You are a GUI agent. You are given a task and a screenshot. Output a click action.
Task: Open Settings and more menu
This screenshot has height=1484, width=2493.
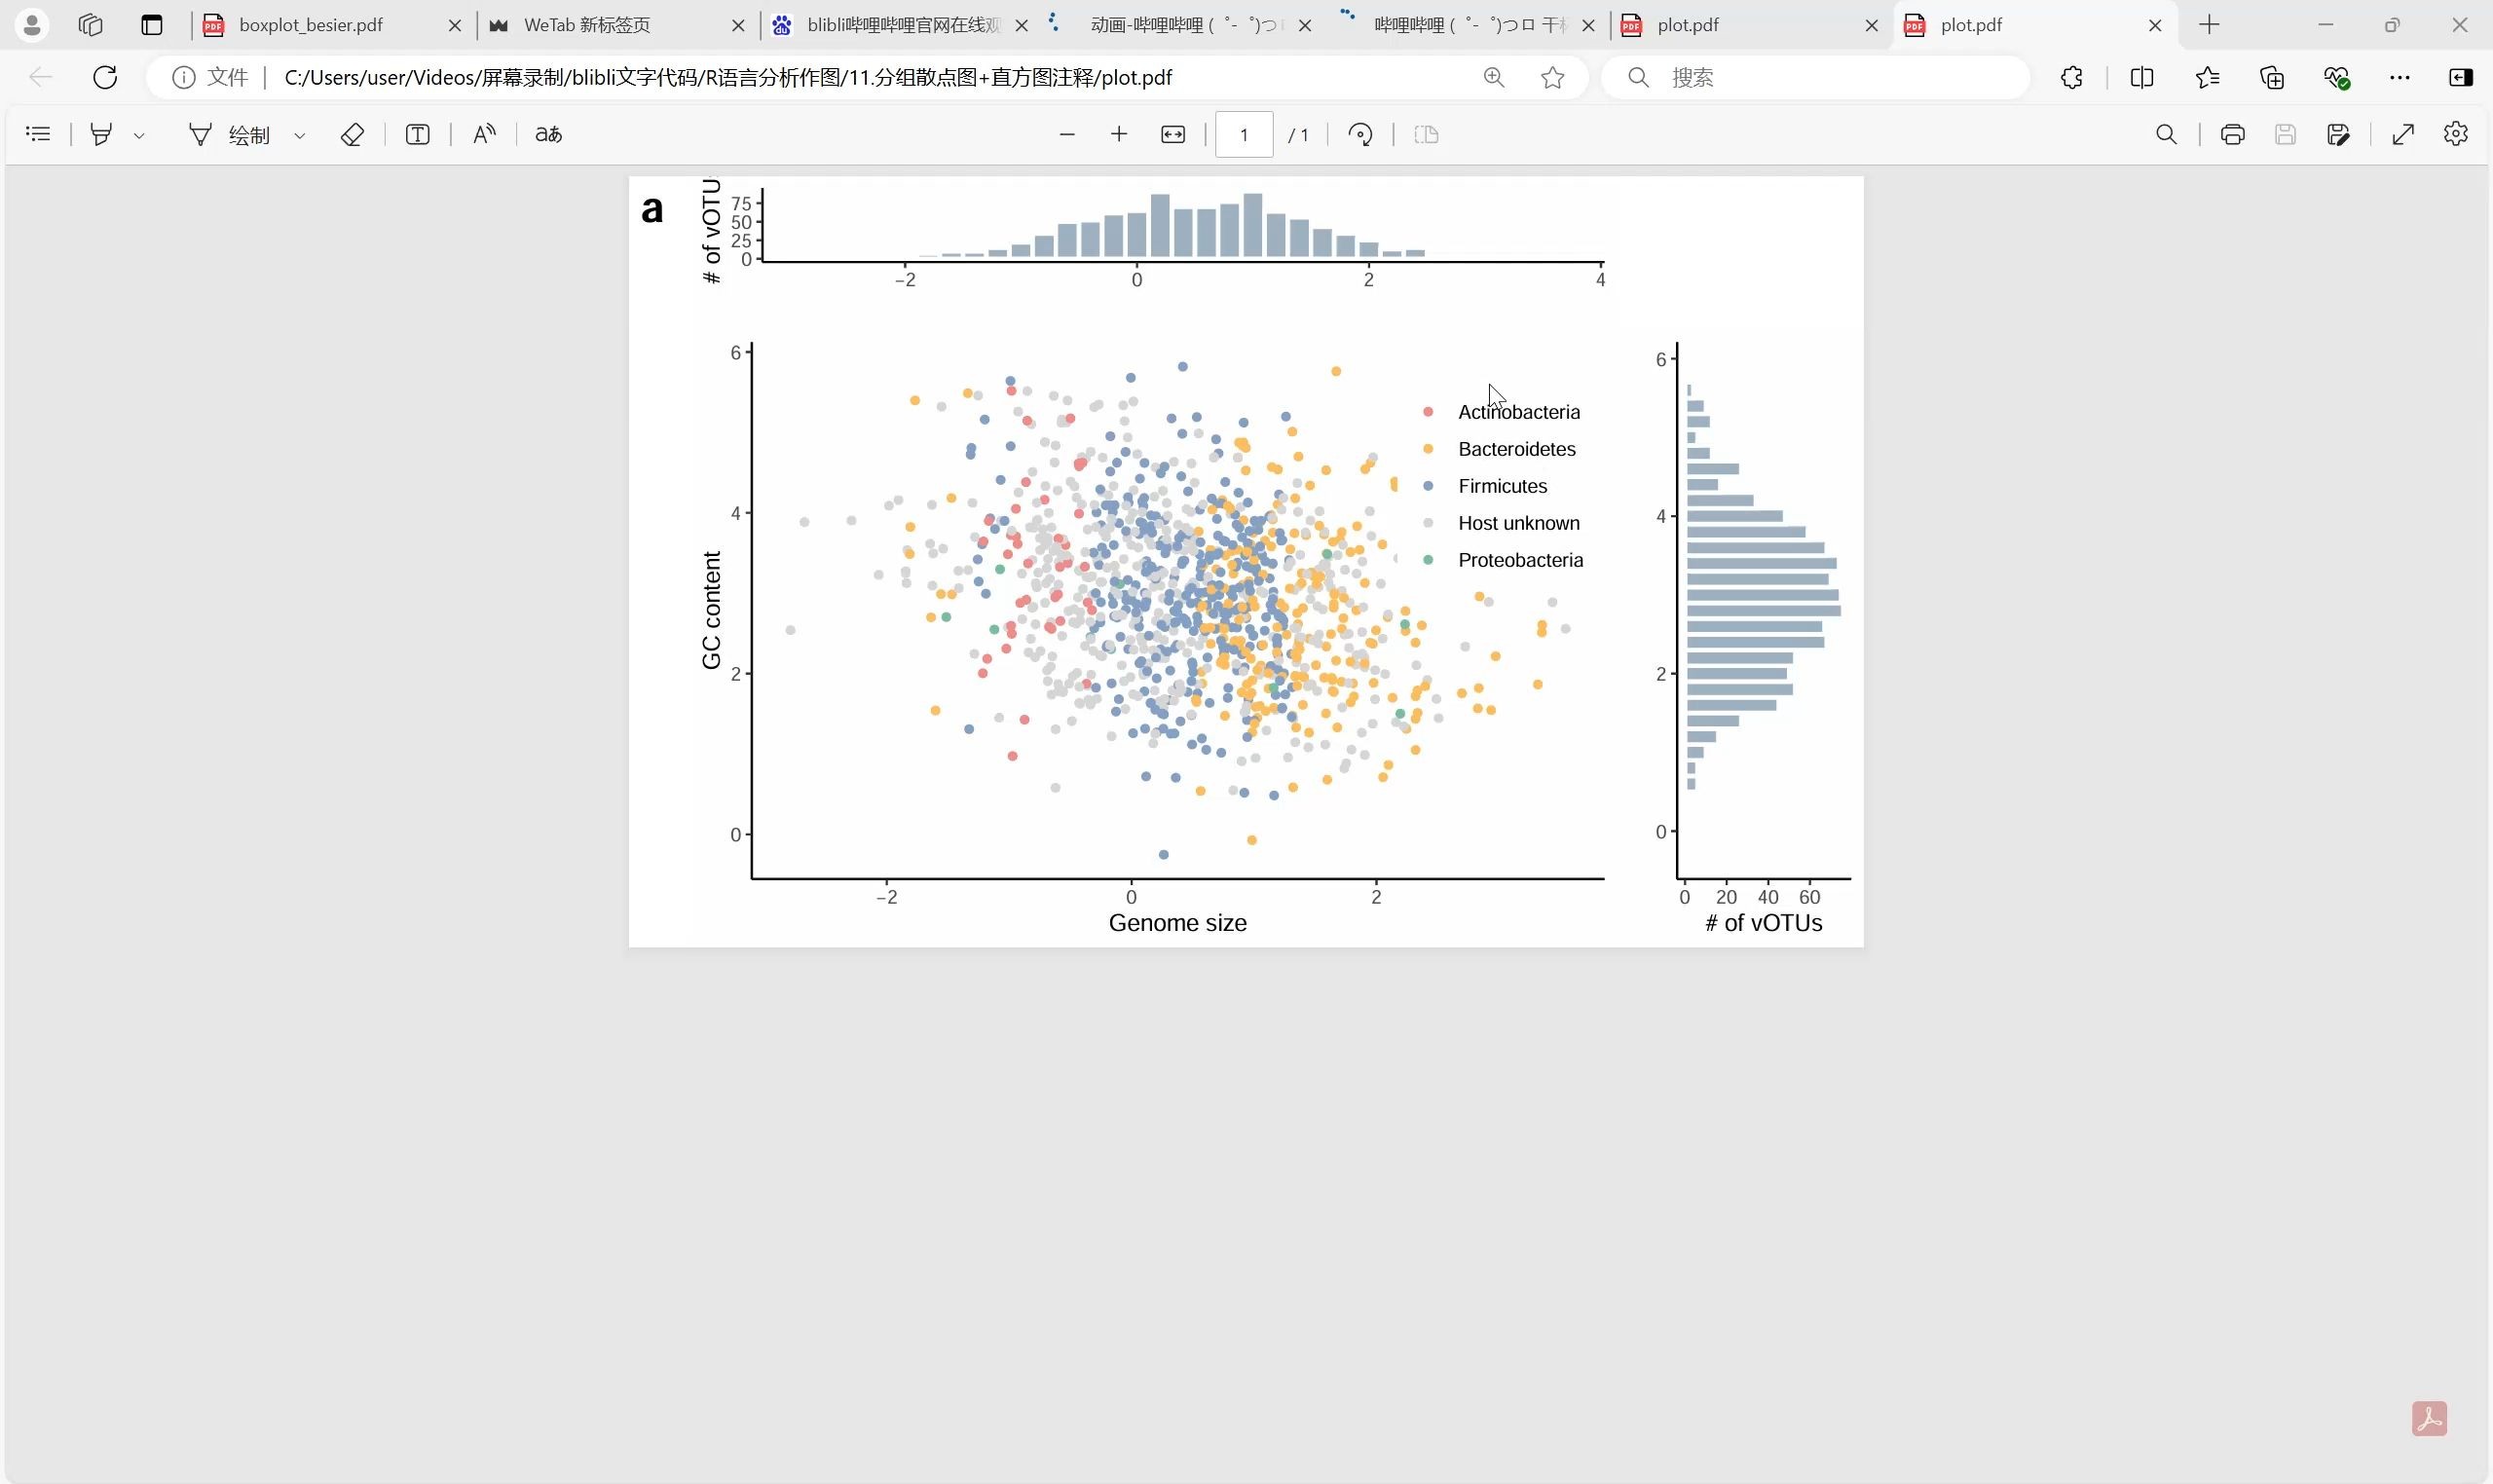coord(2400,77)
